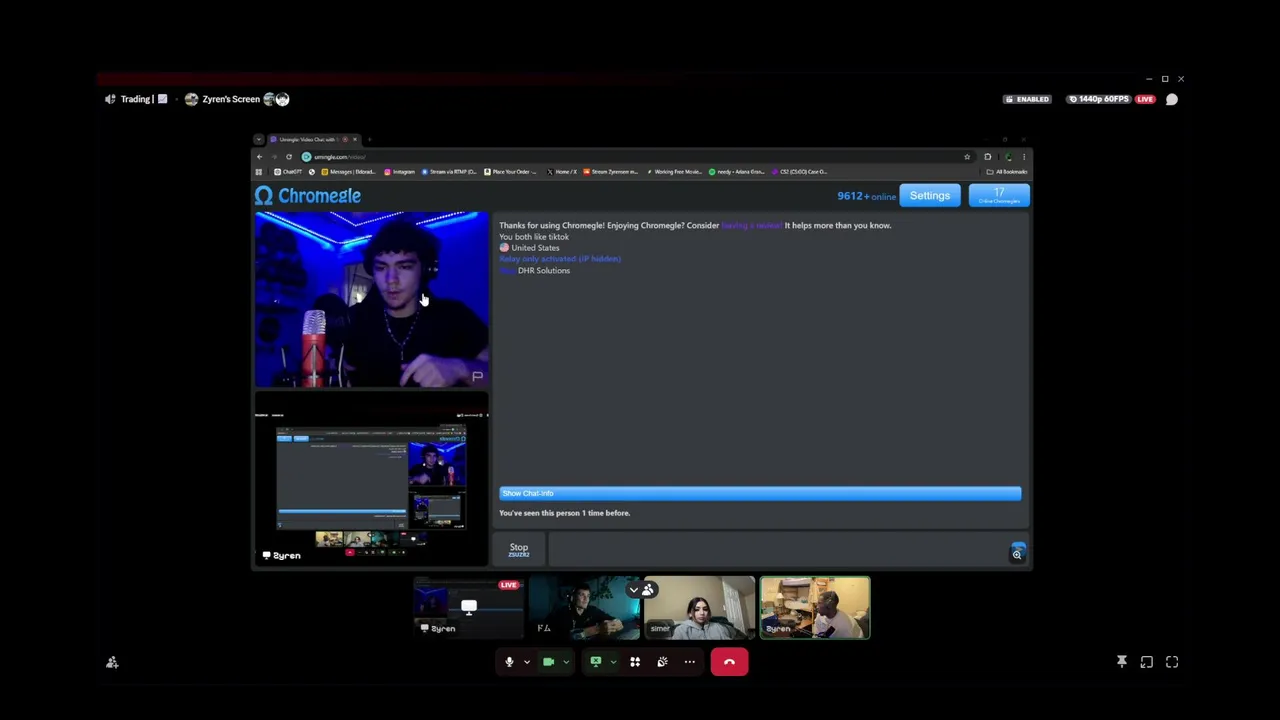The height and width of the screenshot is (720, 1280).
Task: Click the Chrome apps grid icon
Action: 259,172
